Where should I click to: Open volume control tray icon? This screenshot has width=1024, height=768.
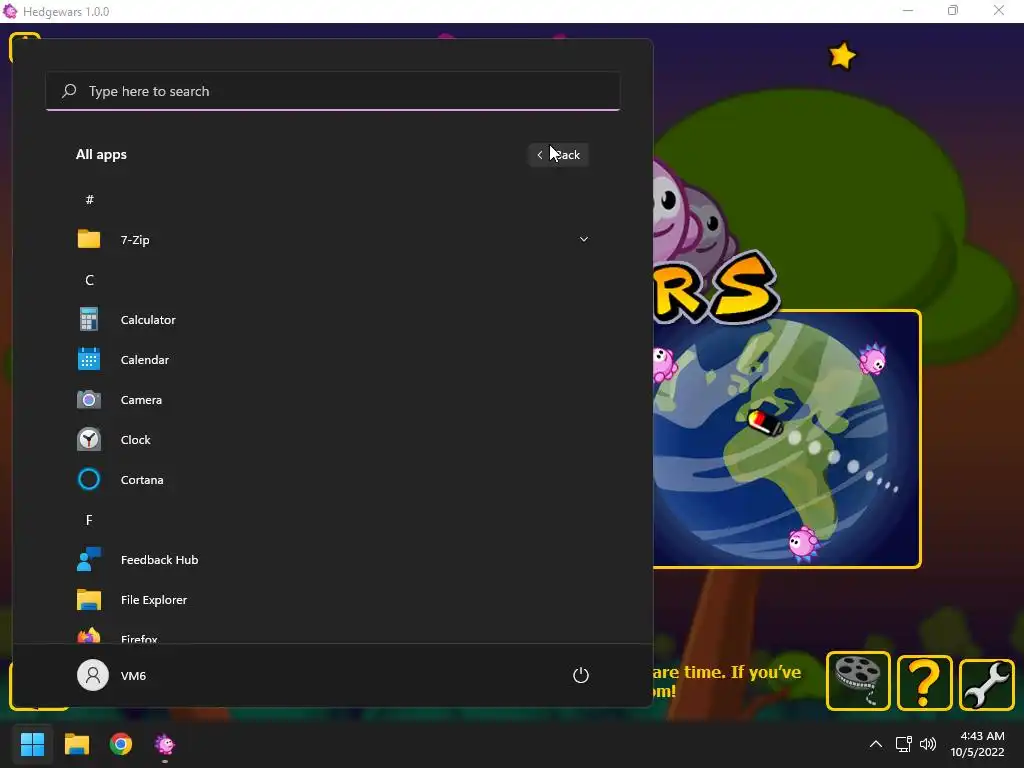click(927, 744)
